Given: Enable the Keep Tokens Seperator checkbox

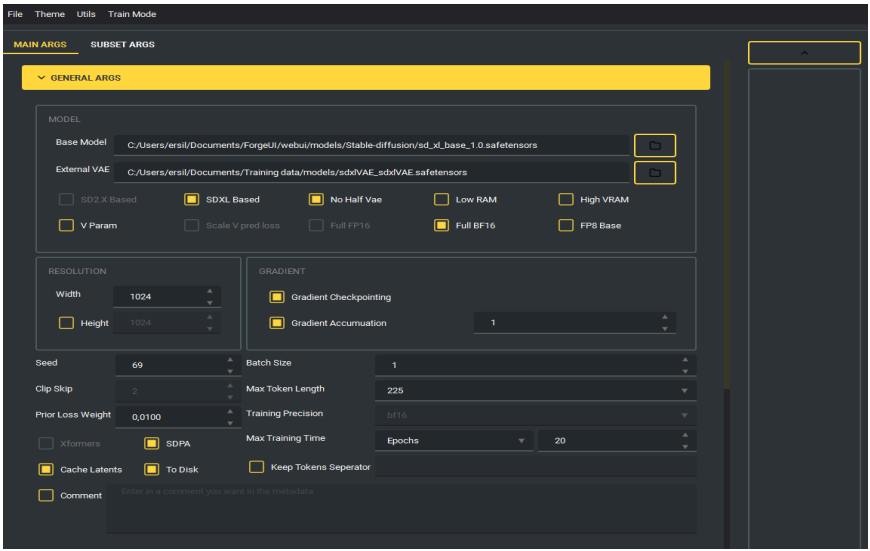Looking at the screenshot, I should [x=257, y=467].
